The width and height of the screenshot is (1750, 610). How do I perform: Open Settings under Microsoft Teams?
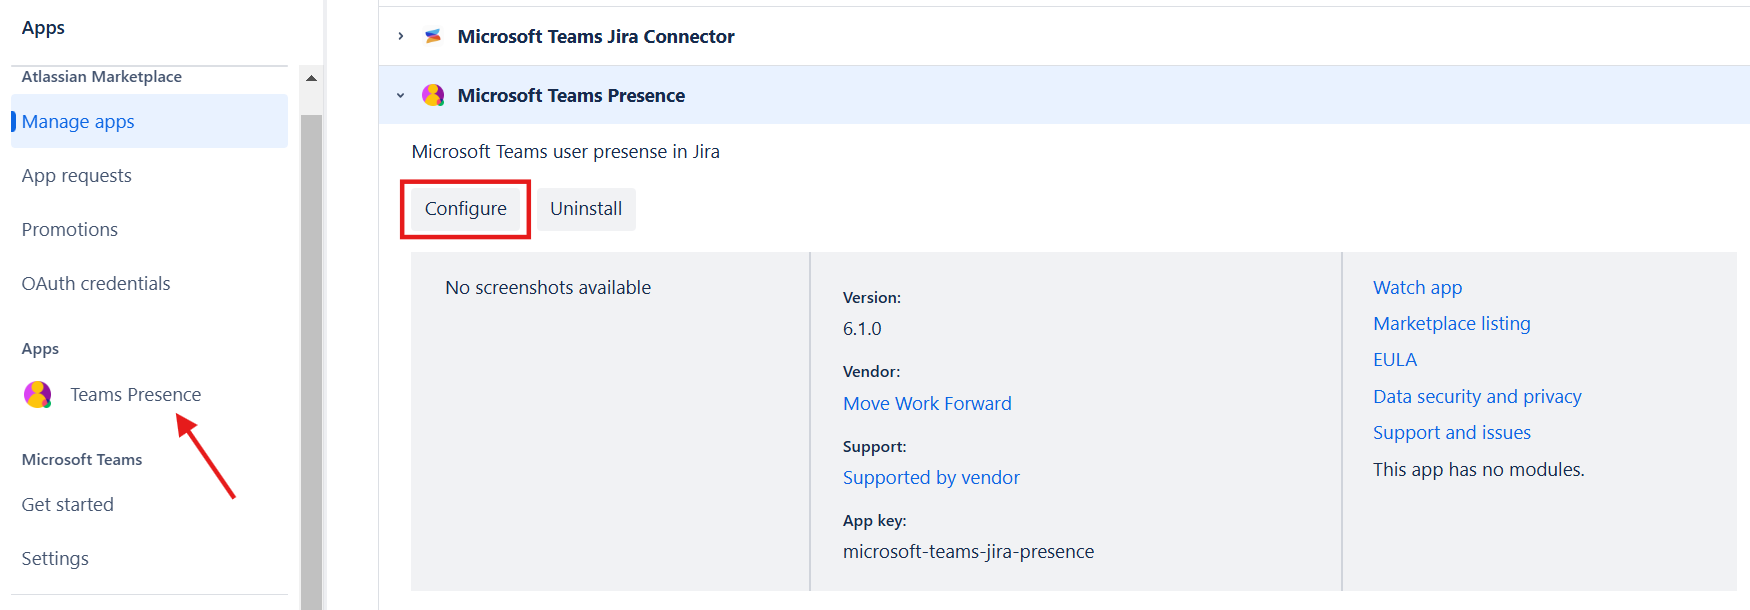(55, 559)
